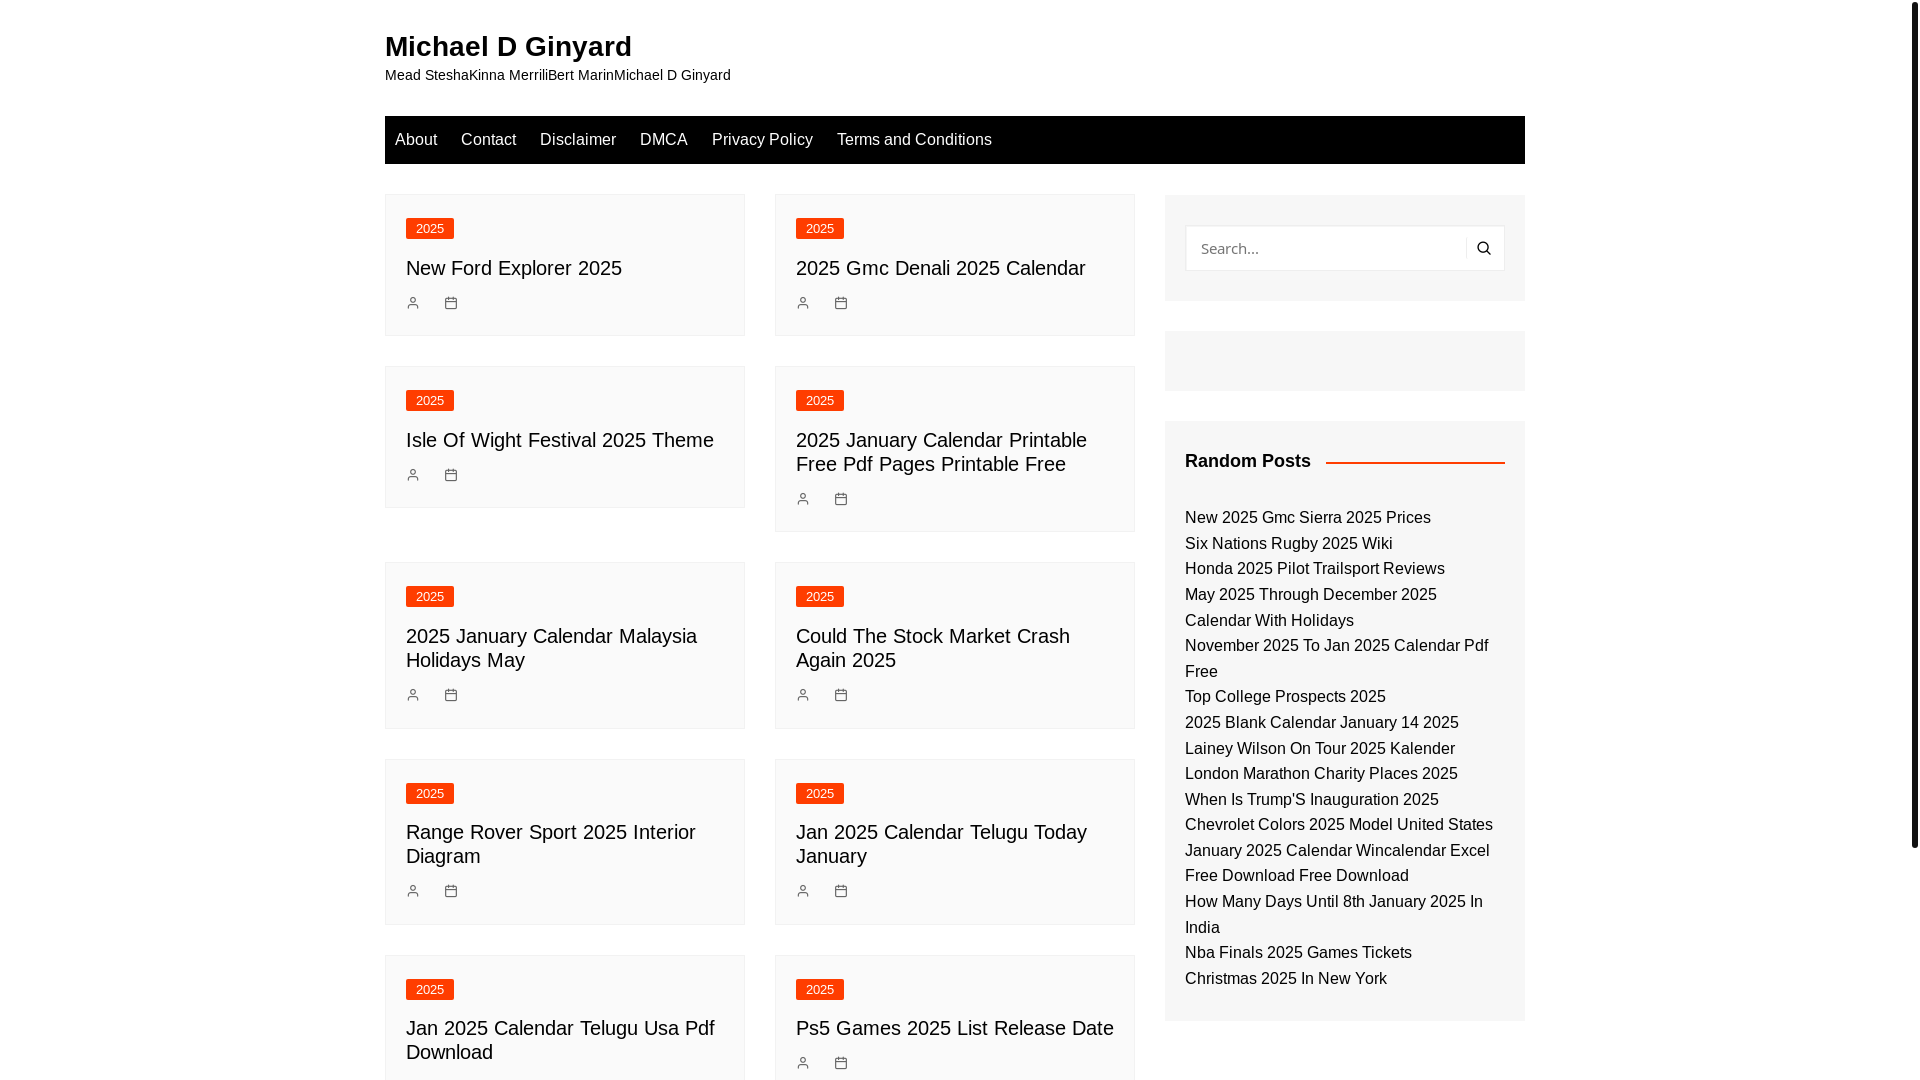Go to the DMCA page
This screenshot has width=1920, height=1080.
pyautogui.click(x=664, y=140)
